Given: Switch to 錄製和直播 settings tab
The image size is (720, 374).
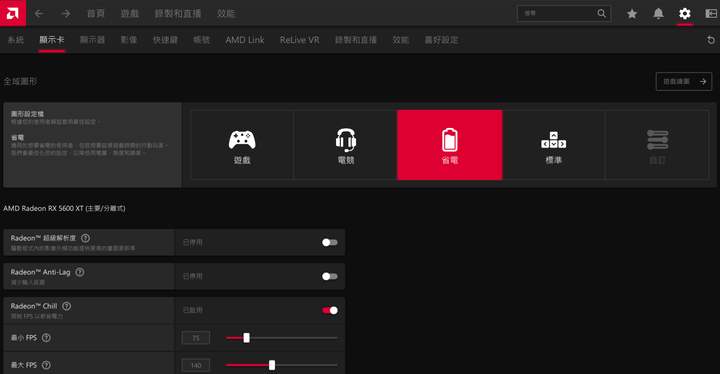Looking at the screenshot, I should click(356, 40).
